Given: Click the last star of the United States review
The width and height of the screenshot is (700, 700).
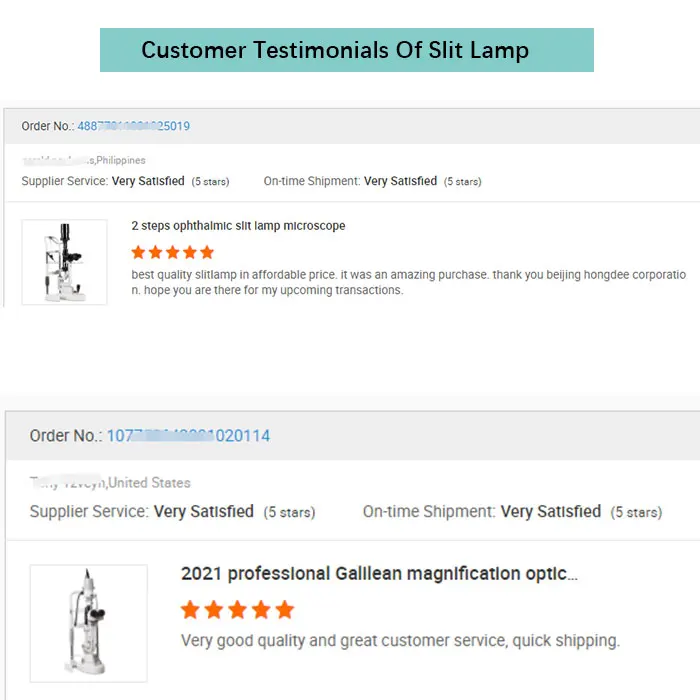Looking at the screenshot, I should [285, 610].
